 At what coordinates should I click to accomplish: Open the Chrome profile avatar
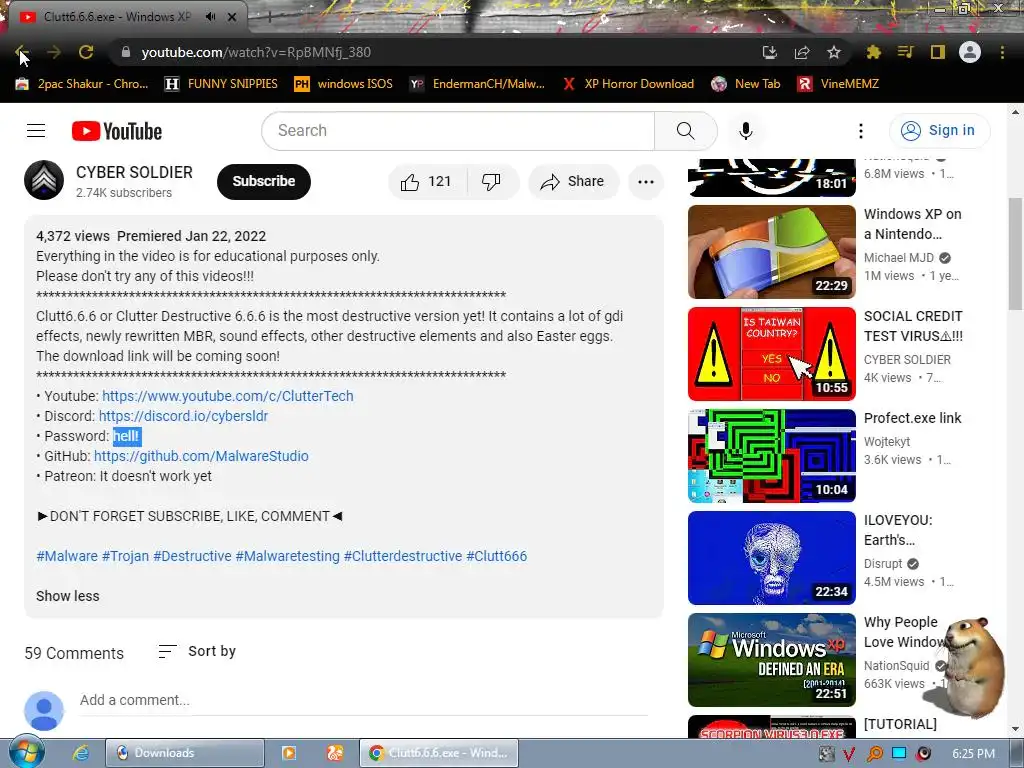pos(970,52)
